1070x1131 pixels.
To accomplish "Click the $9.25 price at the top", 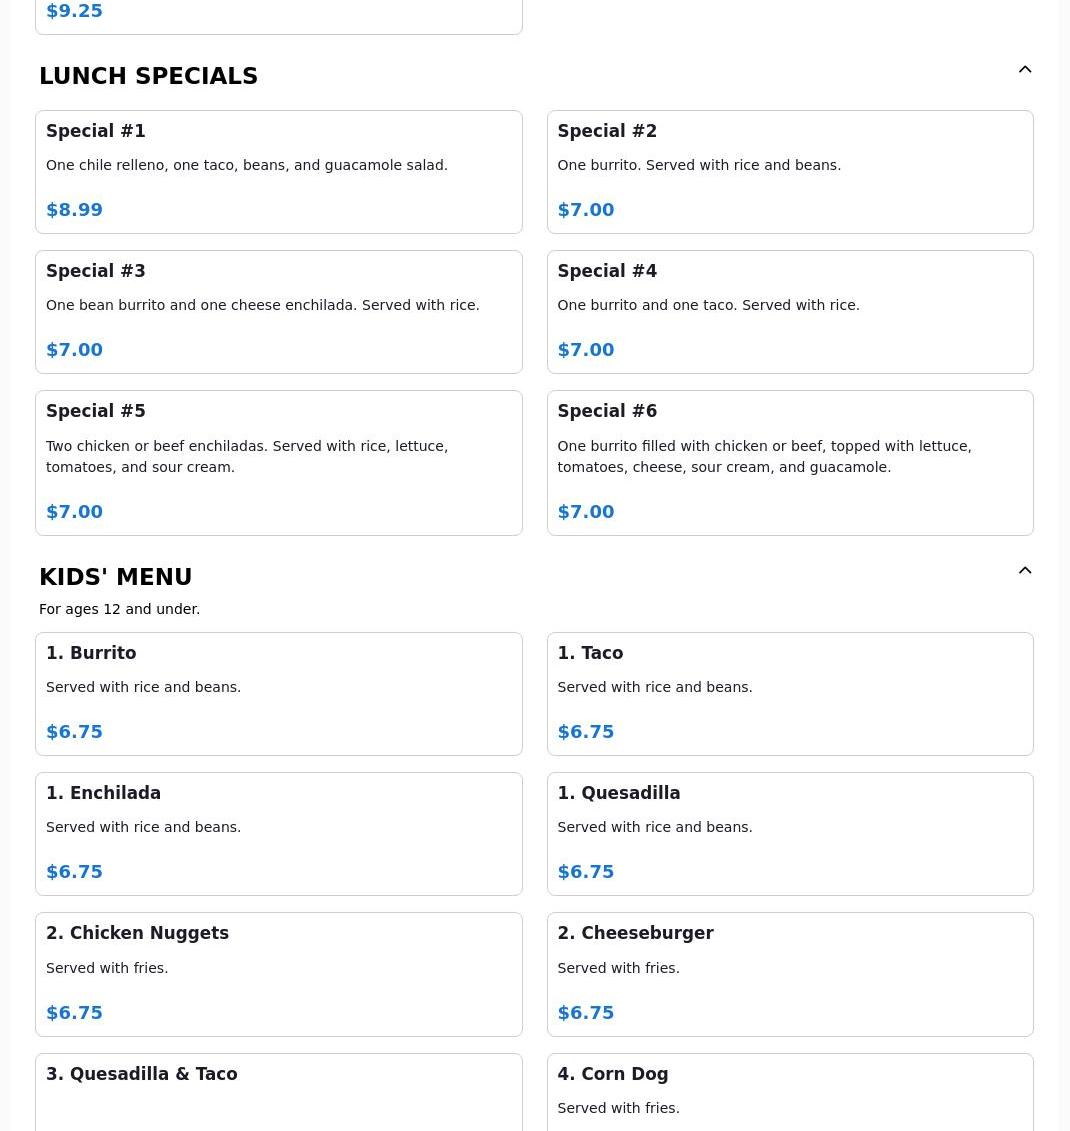I will pos(74,11).
